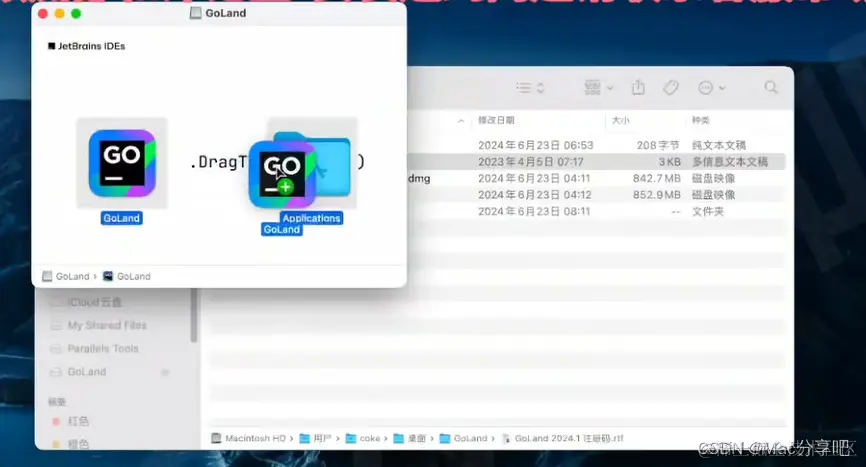Click GoLand 2024.1 注册码.rtf in path bar
Screen dimensions: 866x467
tap(563, 438)
